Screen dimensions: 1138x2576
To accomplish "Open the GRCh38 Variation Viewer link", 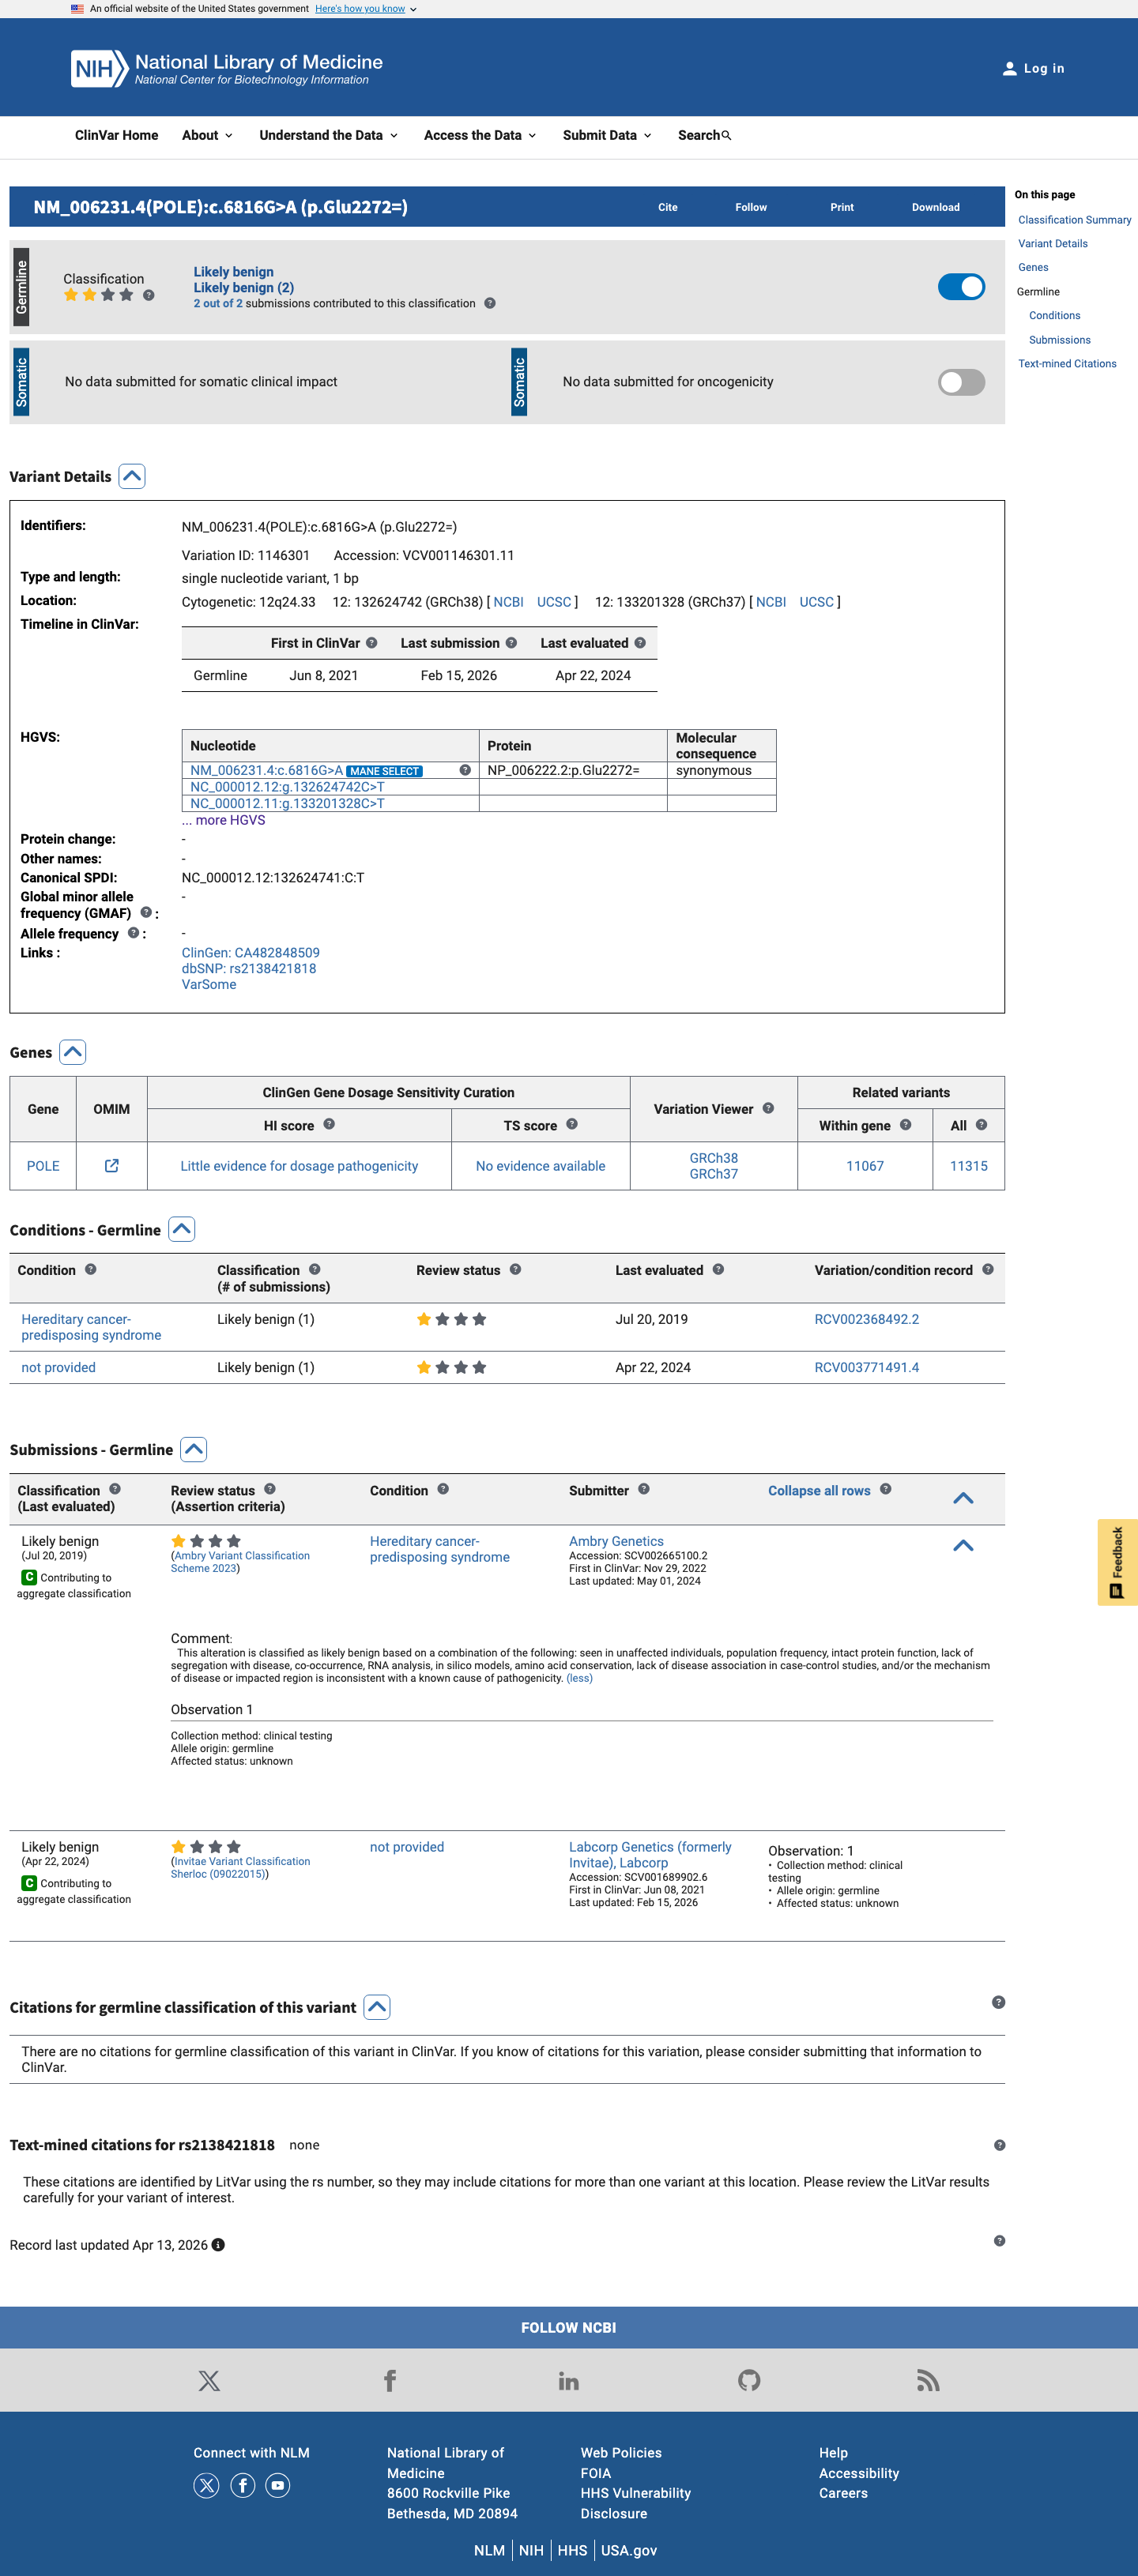I will pyautogui.click(x=714, y=1158).
